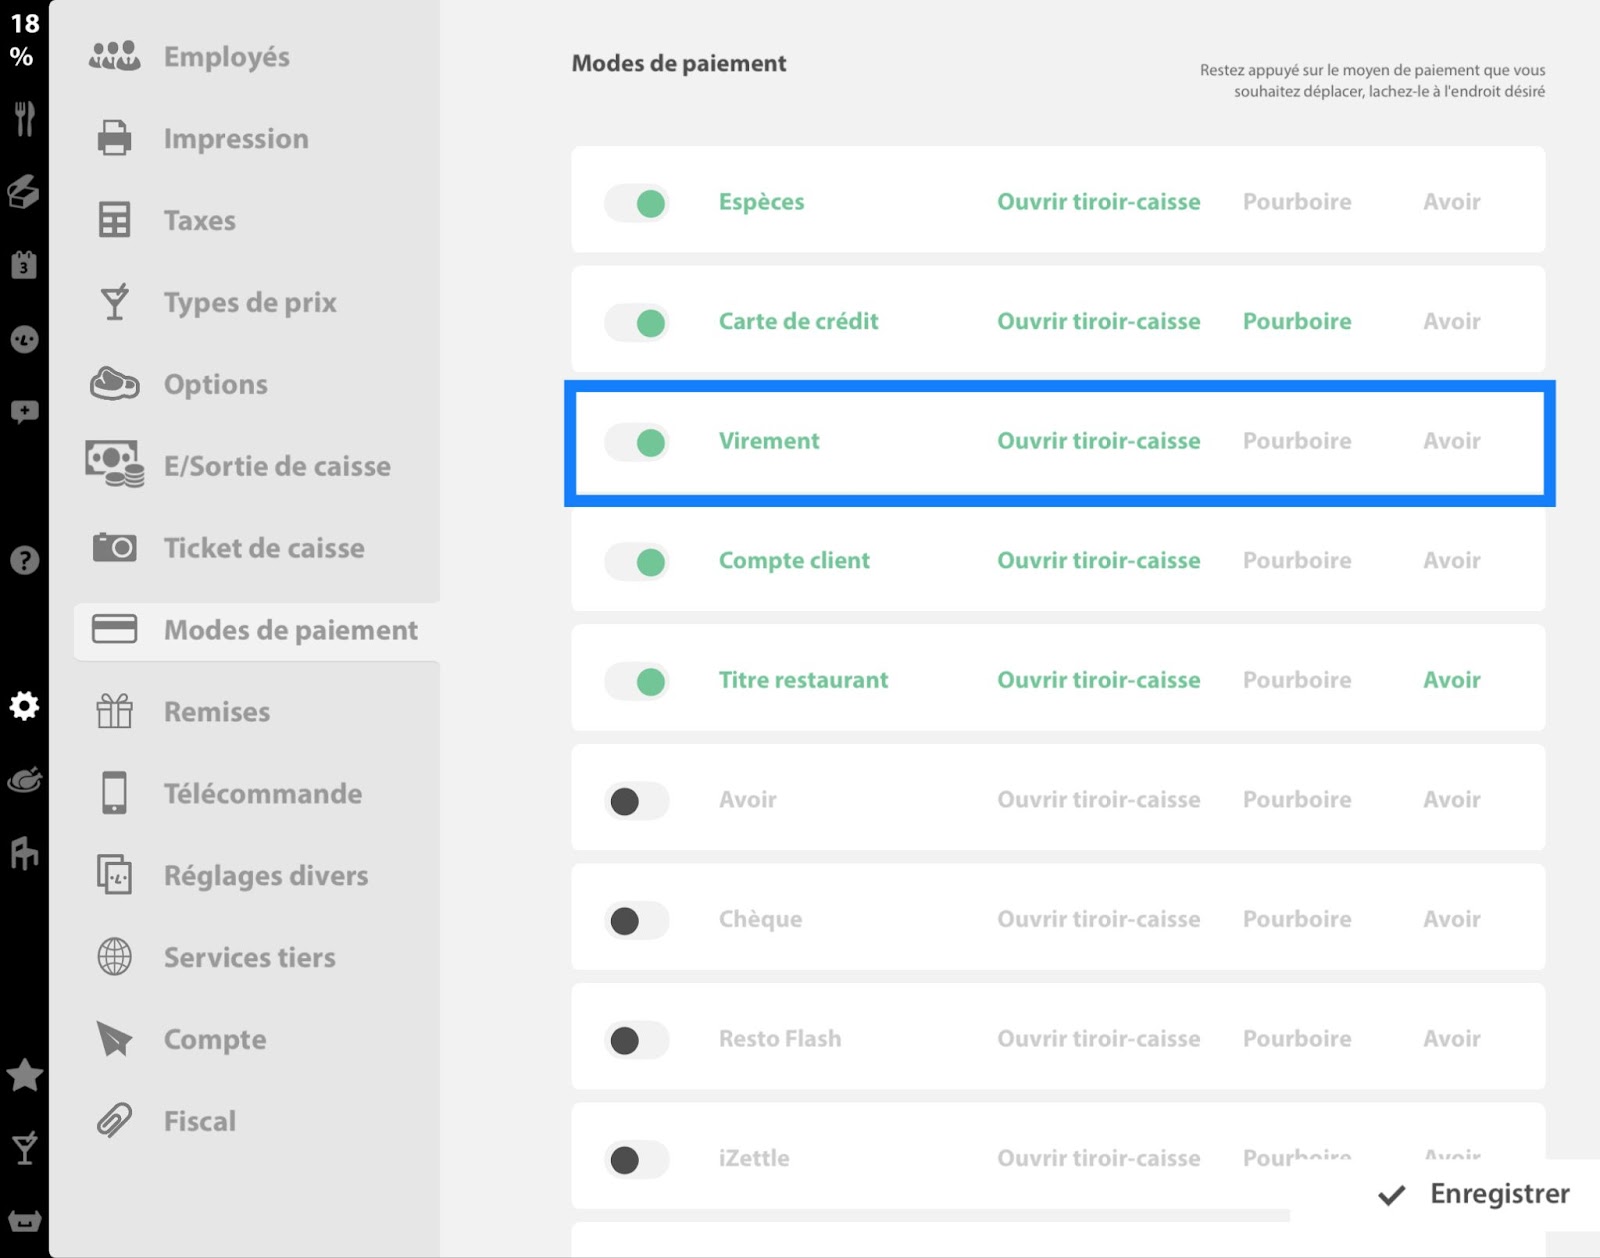Click the Télécommande phone icon
Screen dimensions: 1600x1258
pyautogui.click(x=114, y=793)
